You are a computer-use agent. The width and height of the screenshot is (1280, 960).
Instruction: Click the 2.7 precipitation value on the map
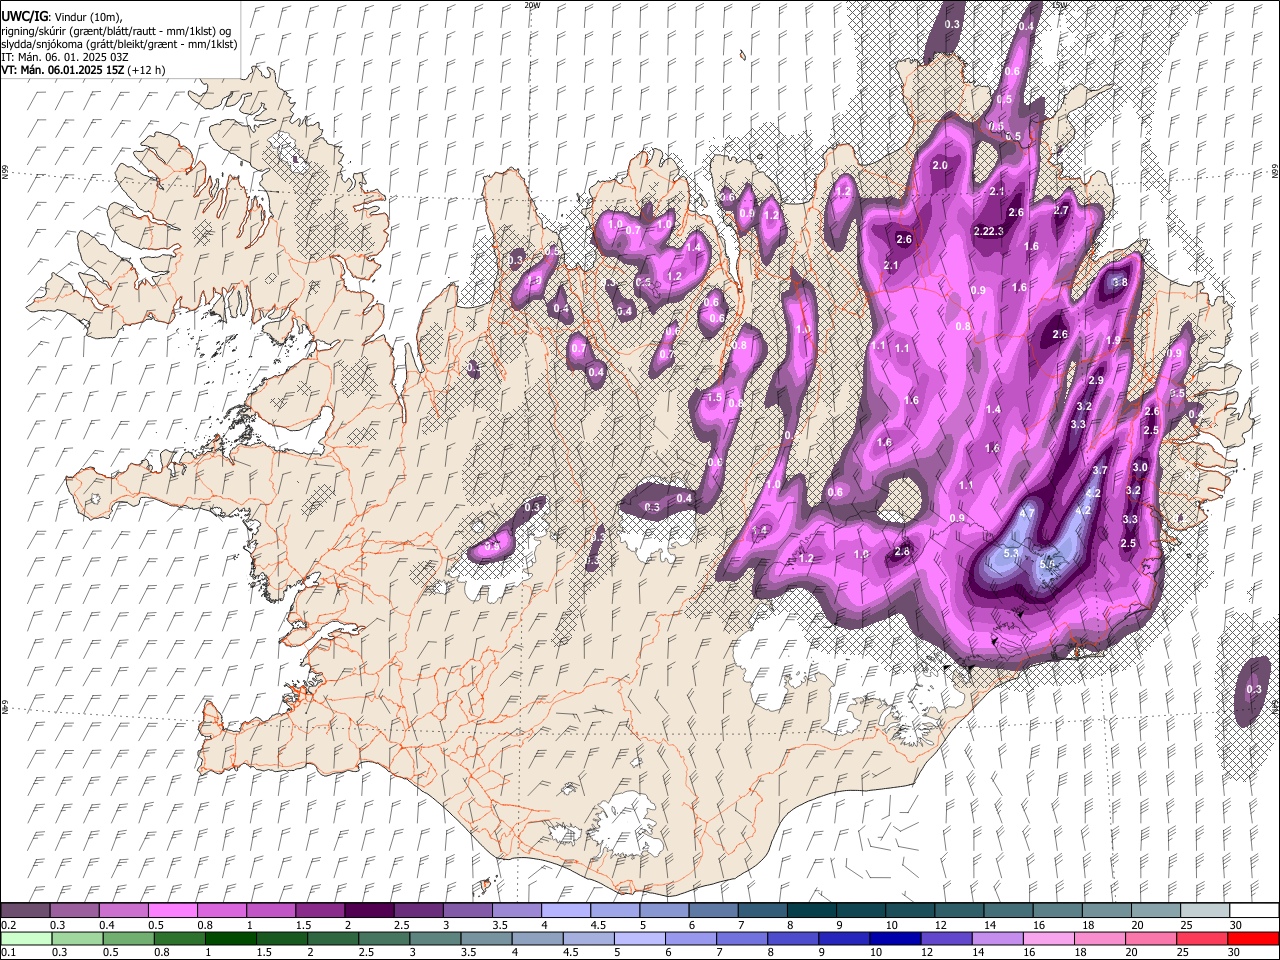click(x=1061, y=210)
